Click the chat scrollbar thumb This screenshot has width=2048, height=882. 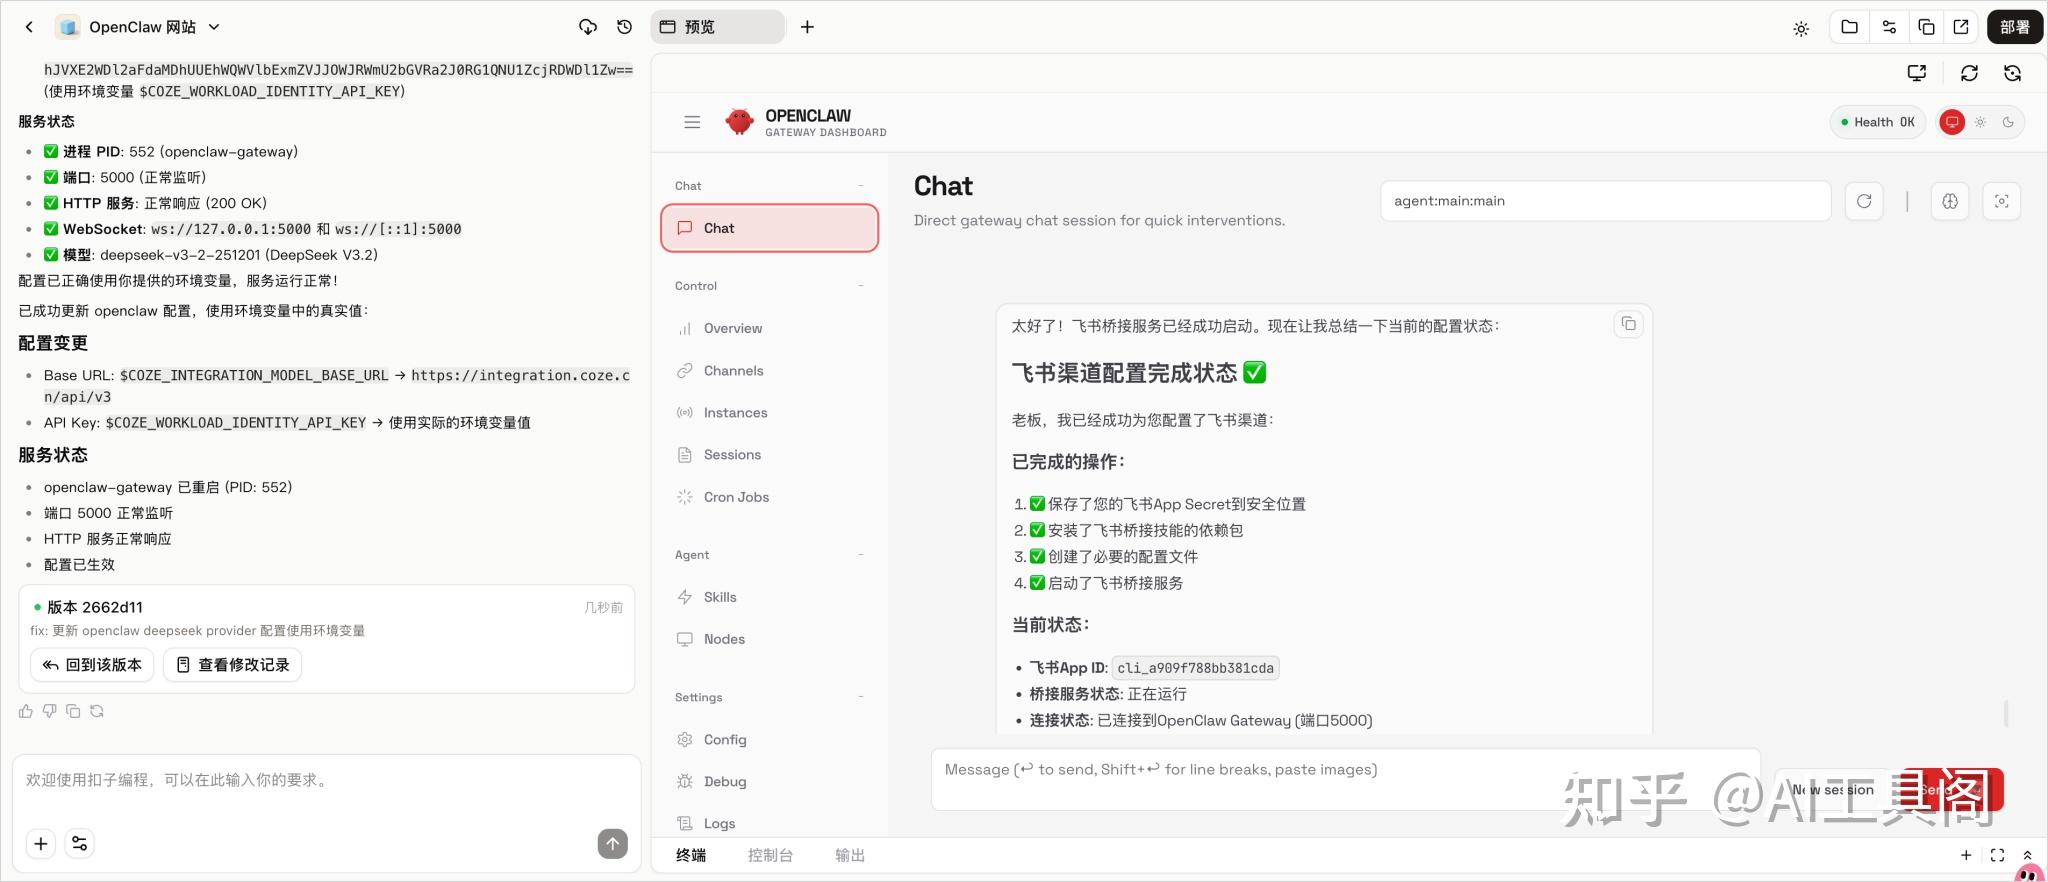(x=2006, y=713)
